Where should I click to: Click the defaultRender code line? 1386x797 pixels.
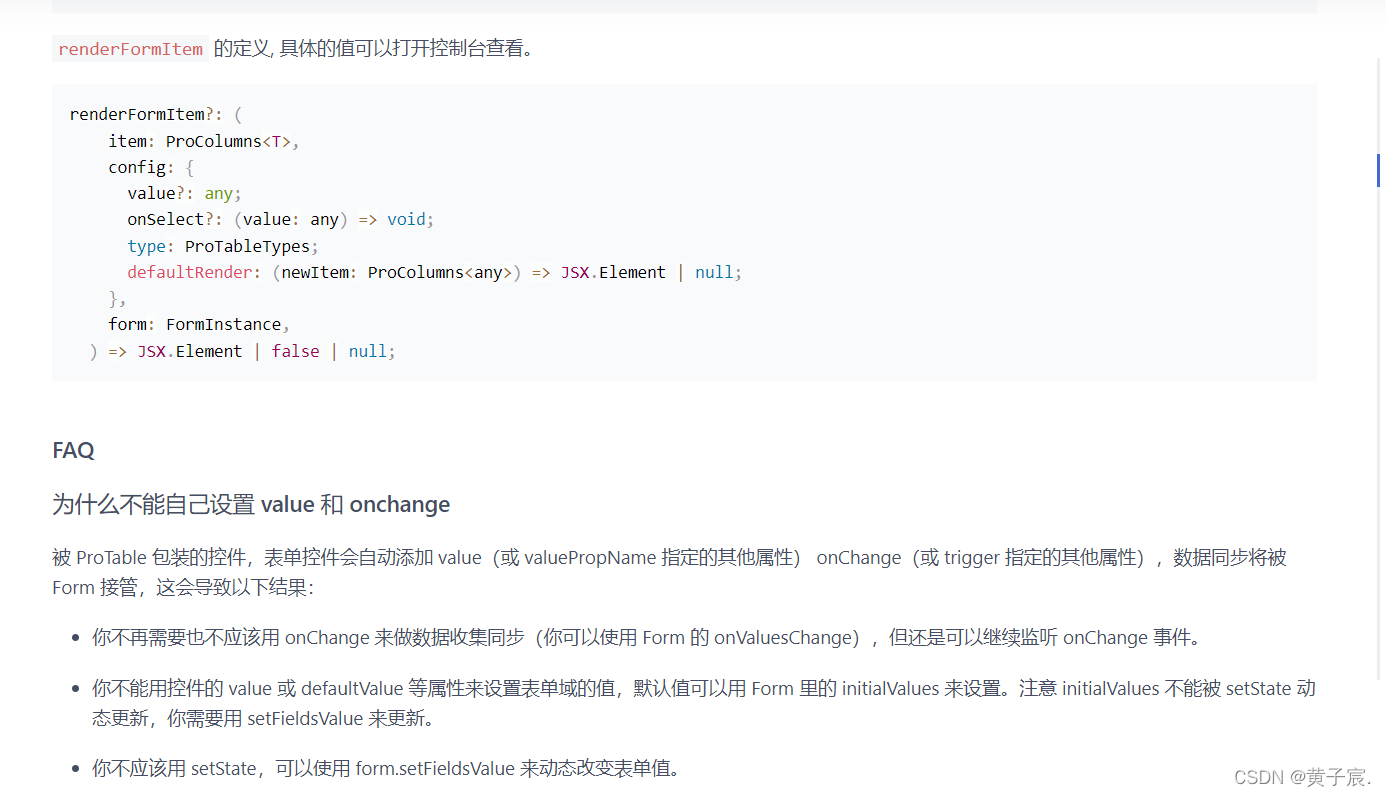click(435, 272)
